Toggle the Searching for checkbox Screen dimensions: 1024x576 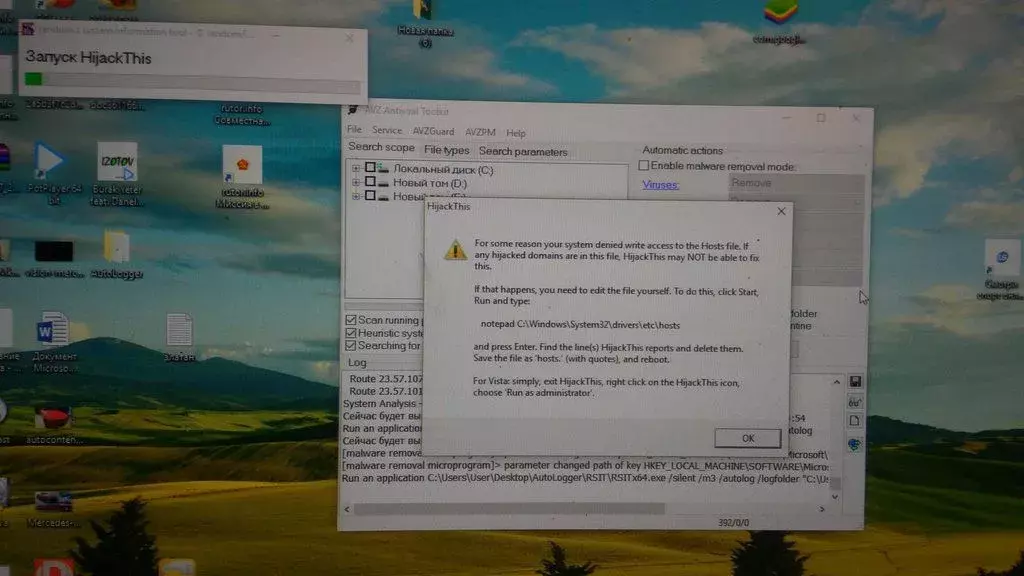pyautogui.click(x=351, y=345)
